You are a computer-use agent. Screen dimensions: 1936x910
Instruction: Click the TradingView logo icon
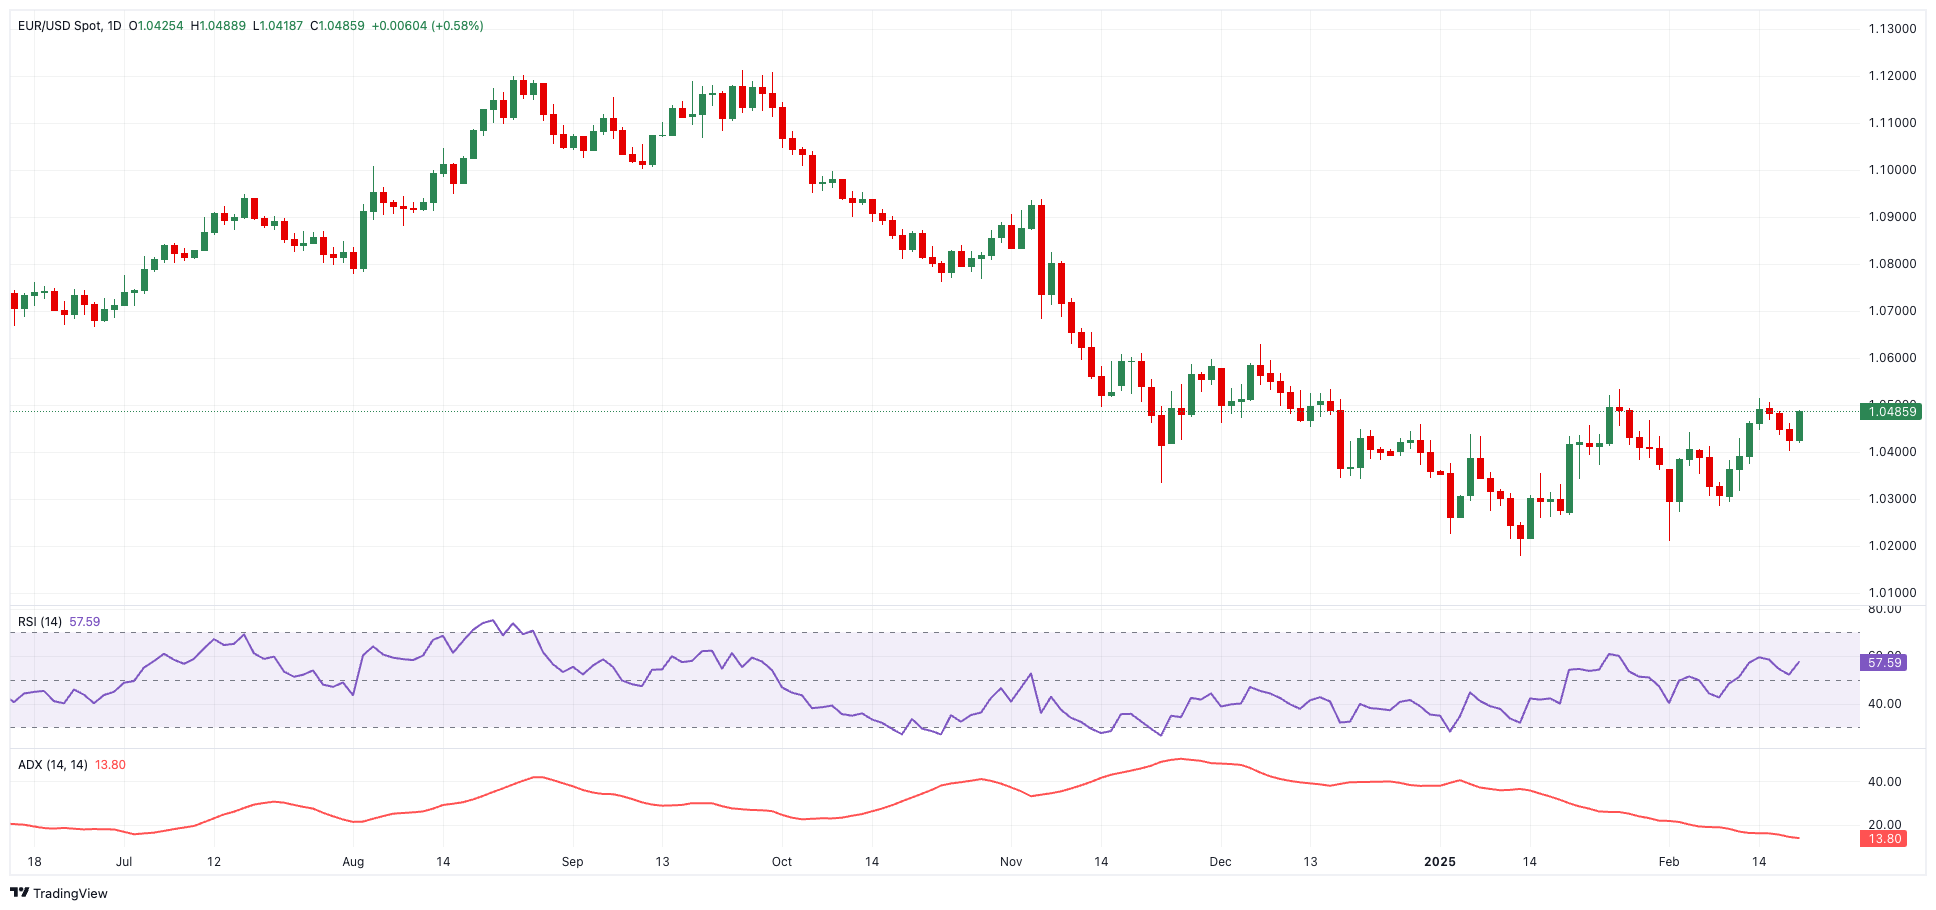click(x=20, y=893)
